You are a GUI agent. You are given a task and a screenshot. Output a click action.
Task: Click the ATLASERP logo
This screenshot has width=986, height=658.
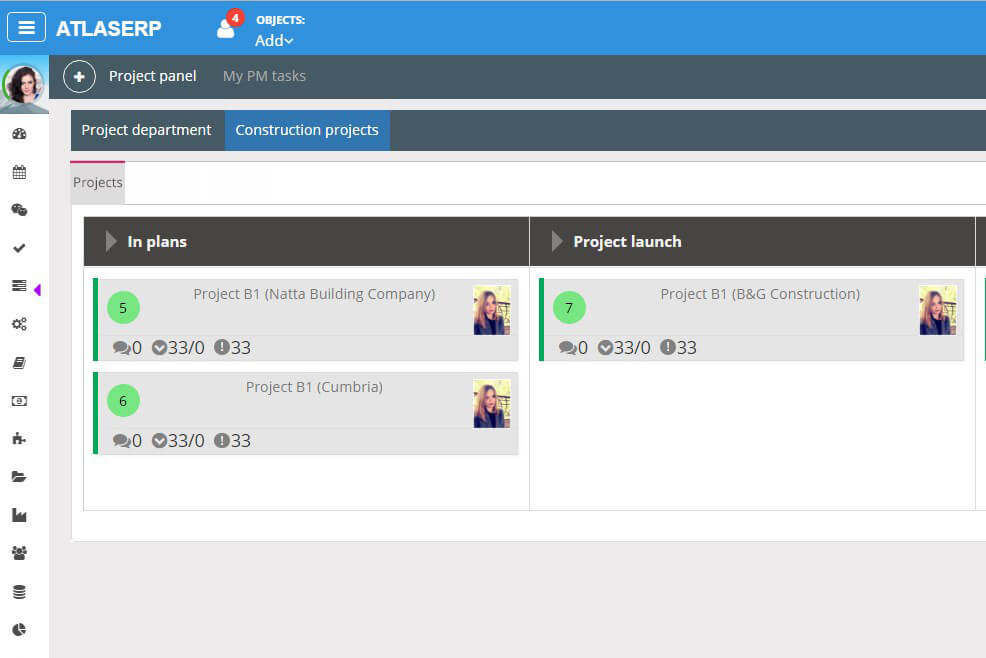click(x=109, y=28)
